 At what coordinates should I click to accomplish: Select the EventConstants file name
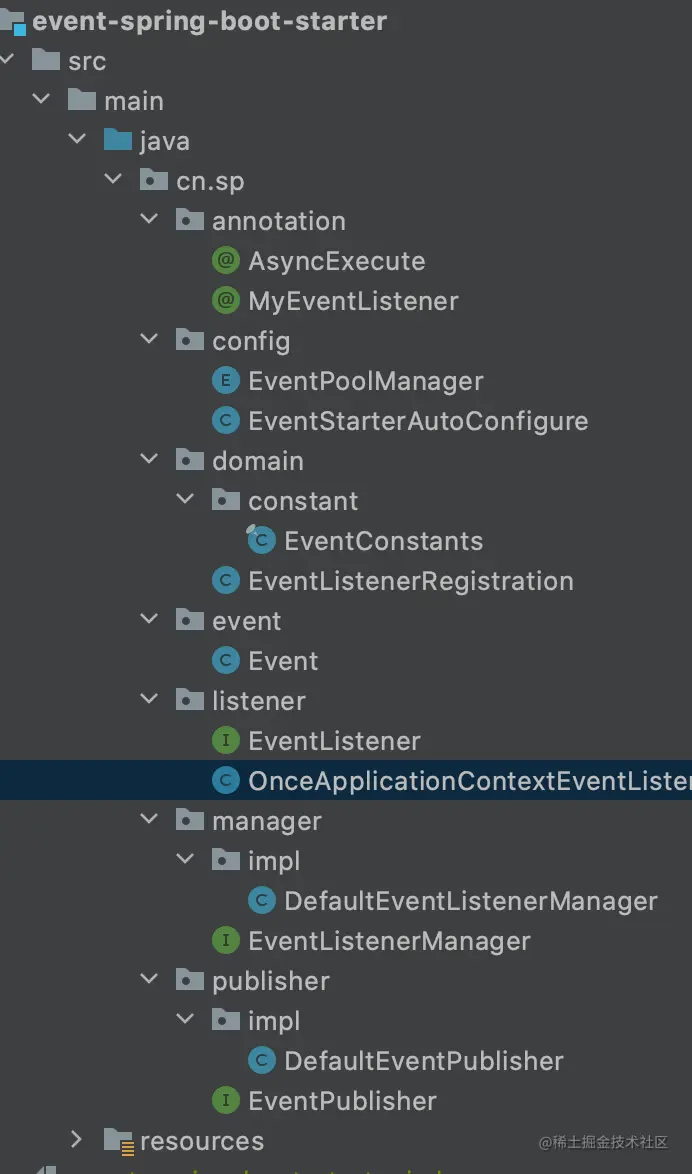point(384,541)
